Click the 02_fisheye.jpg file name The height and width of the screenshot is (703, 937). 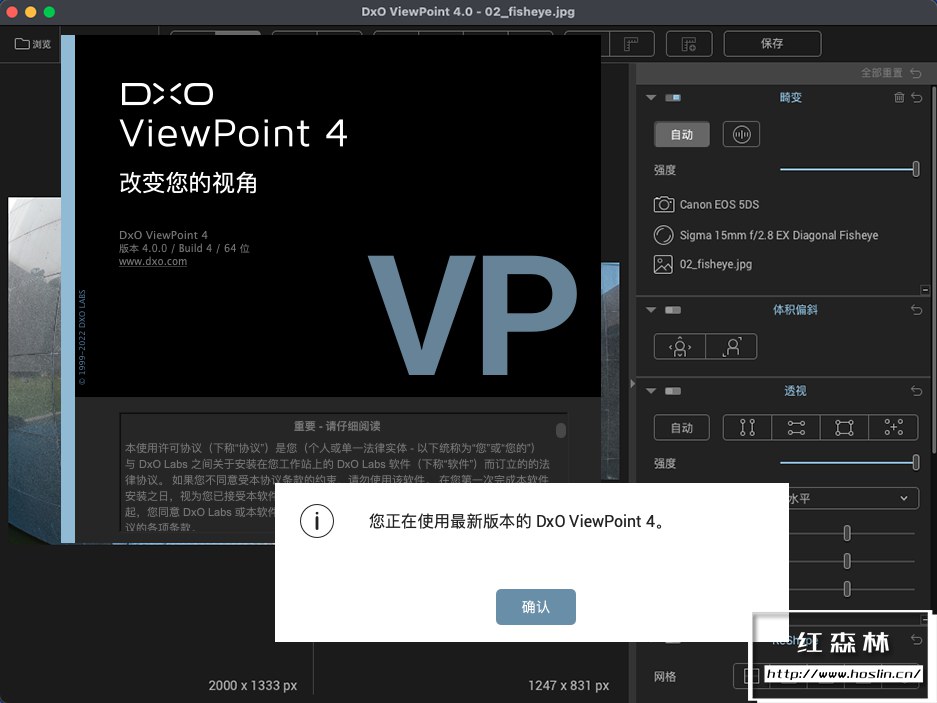point(715,264)
